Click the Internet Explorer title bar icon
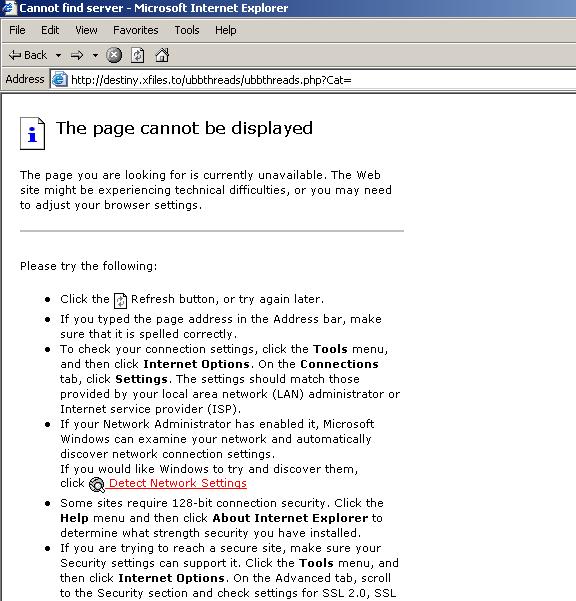Screen dimensions: 576x601 point(8,8)
